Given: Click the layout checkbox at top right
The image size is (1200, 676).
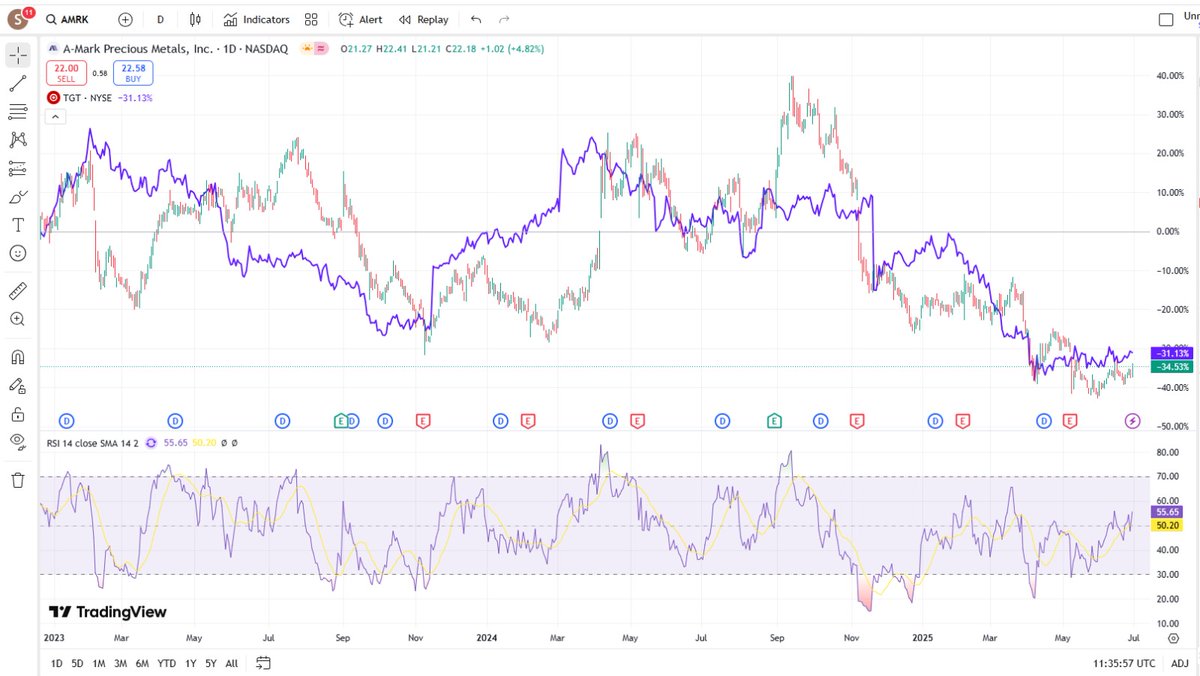Looking at the screenshot, I should coord(1165,19).
